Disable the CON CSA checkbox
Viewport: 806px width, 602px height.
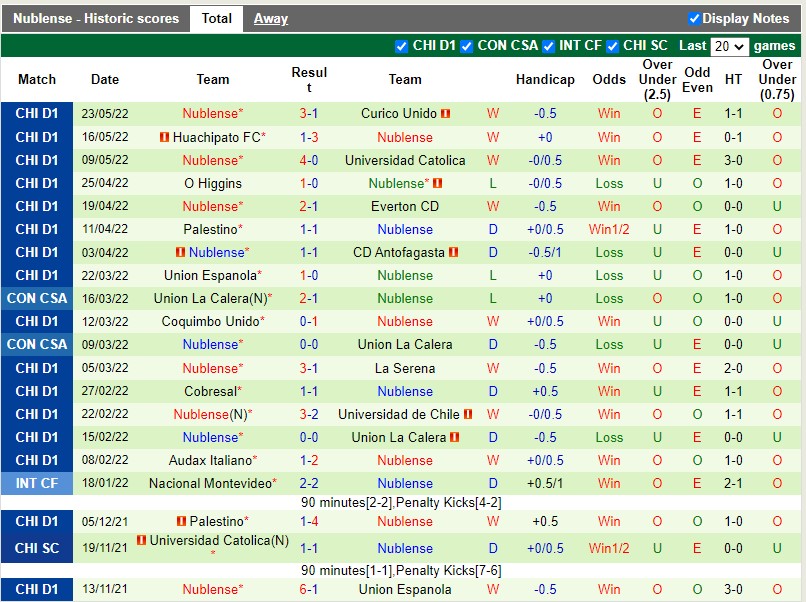[x=464, y=46]
